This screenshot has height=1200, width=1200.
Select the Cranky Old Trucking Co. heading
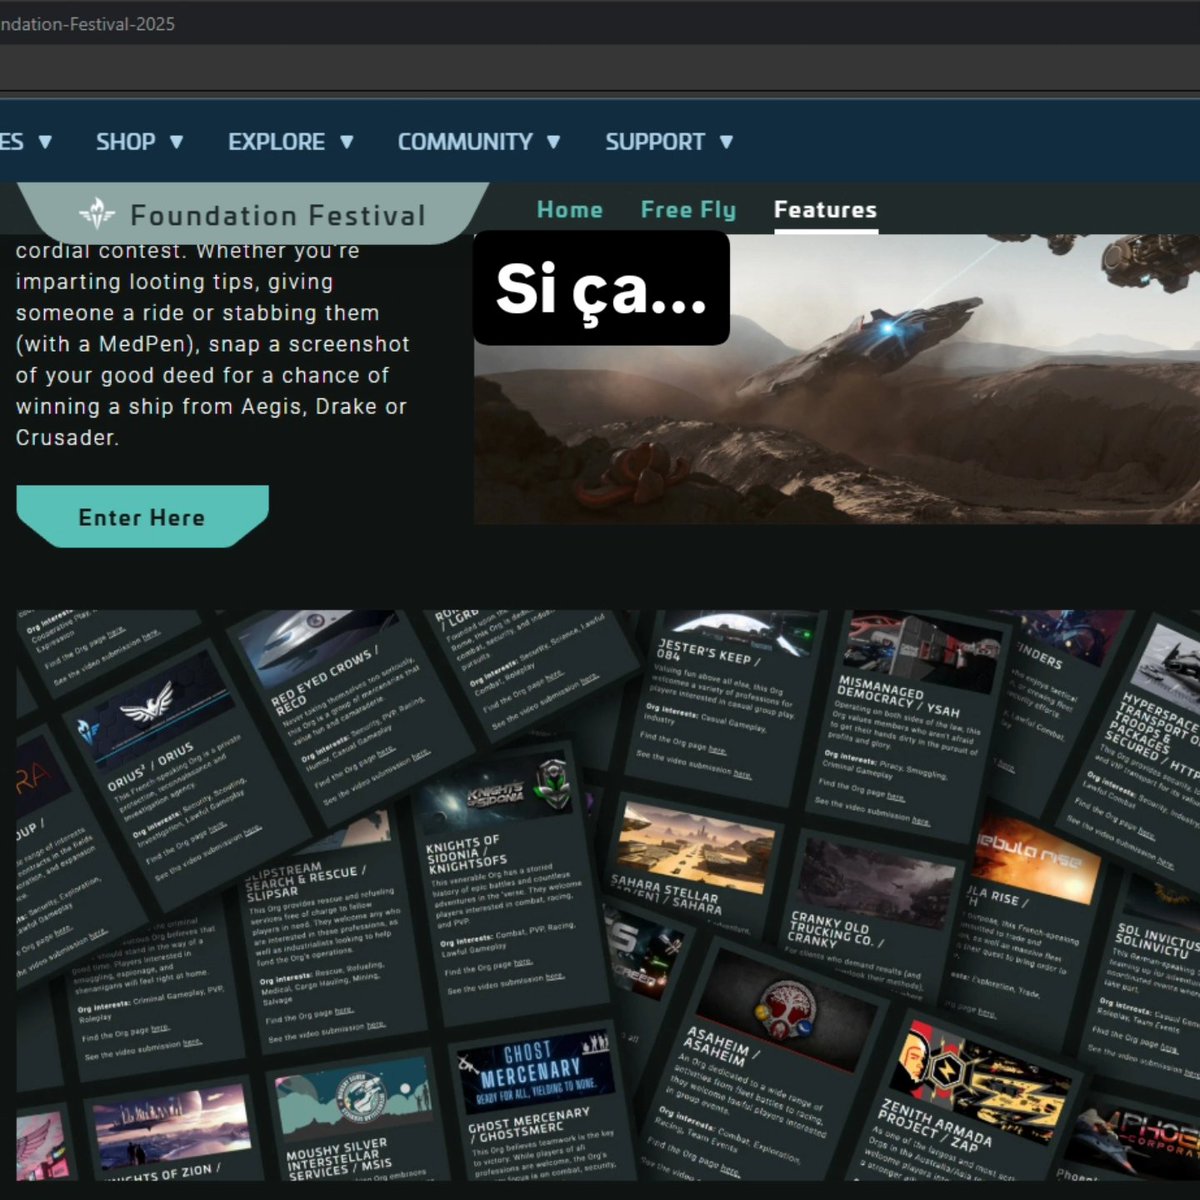[x=836, y=929]
